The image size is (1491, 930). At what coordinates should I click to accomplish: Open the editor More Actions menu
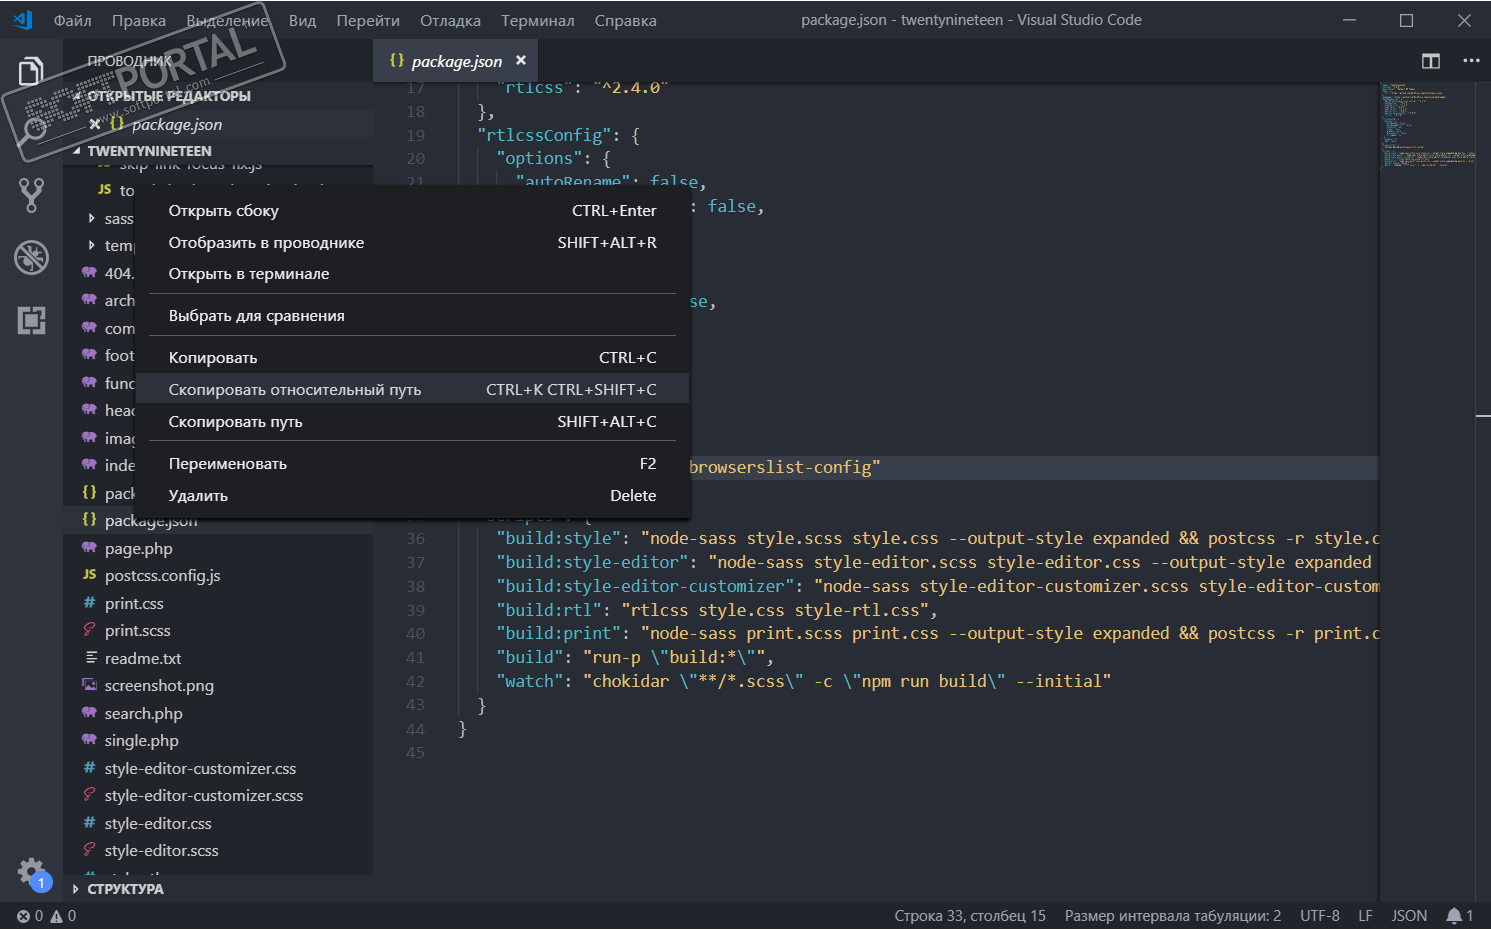(1471, 60)
